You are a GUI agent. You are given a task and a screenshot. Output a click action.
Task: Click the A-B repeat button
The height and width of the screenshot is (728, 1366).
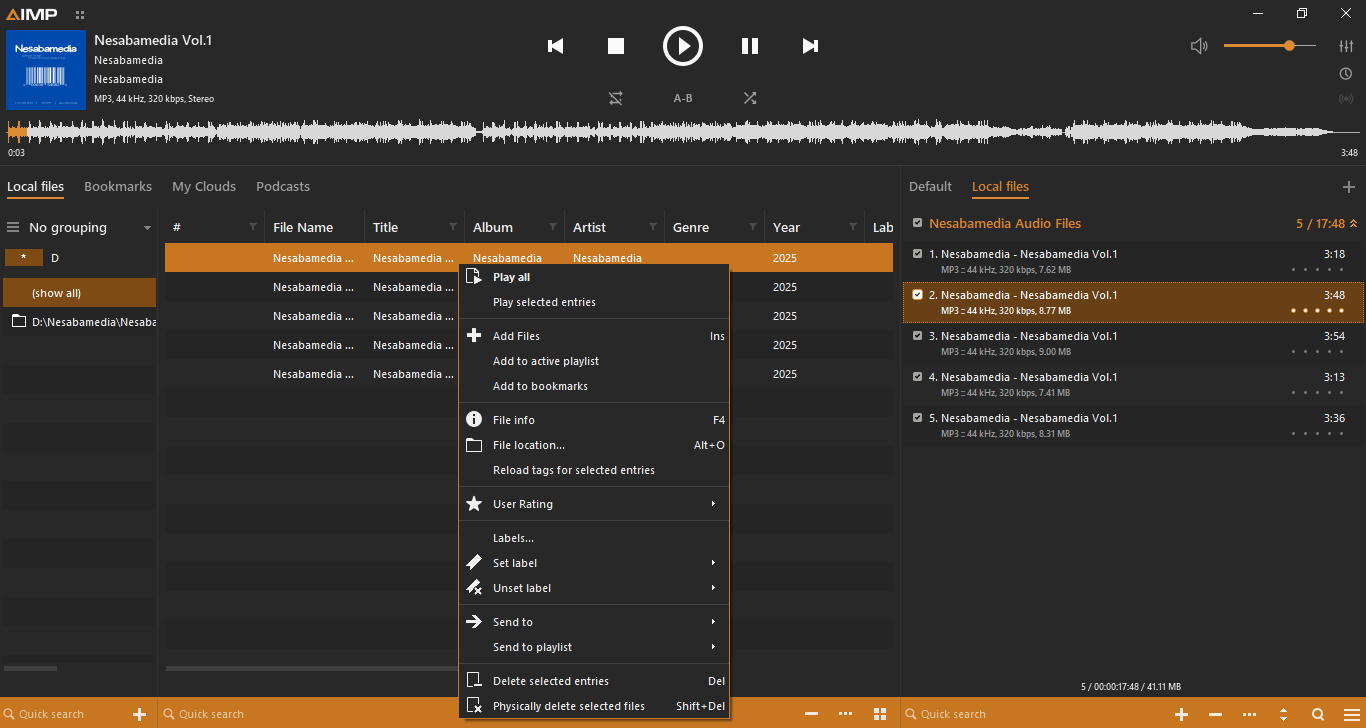click(x=683, y=98)
